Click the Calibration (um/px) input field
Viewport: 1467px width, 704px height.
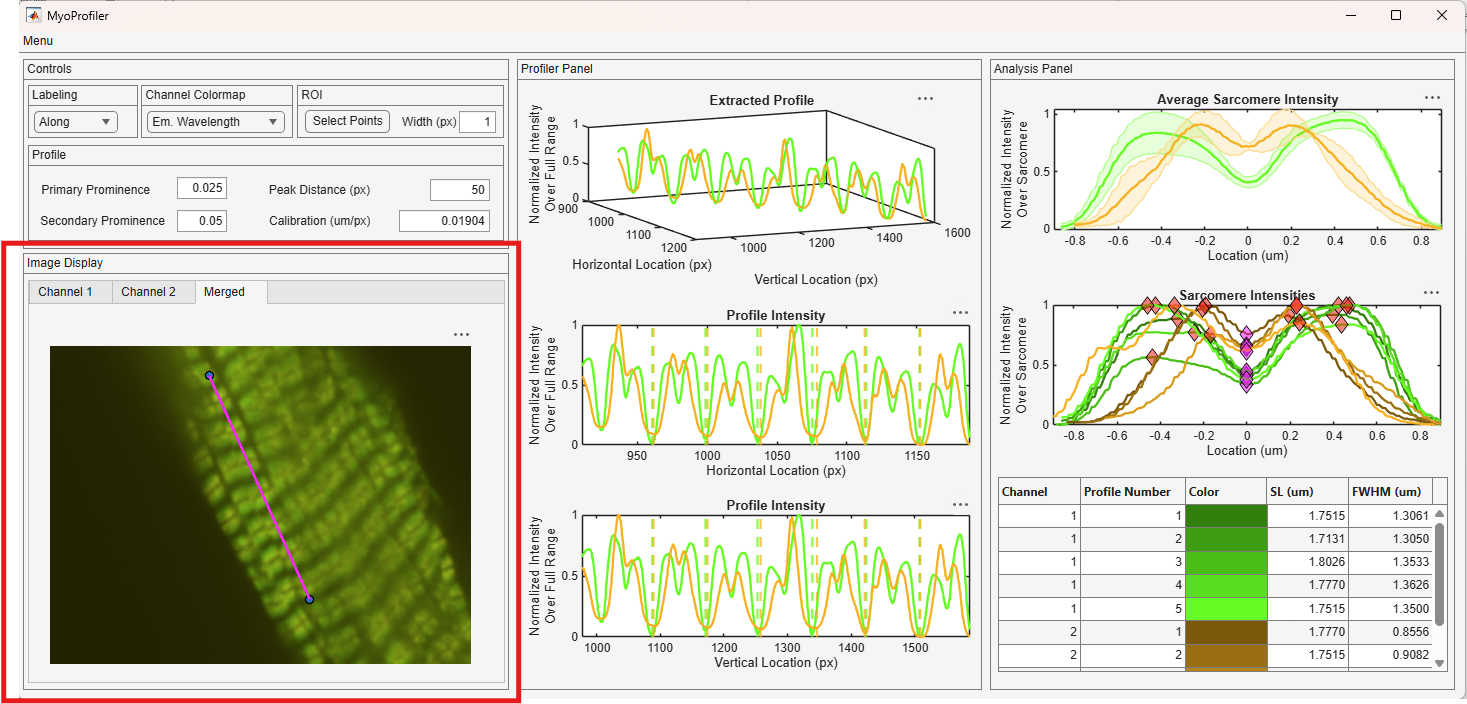tap(444, 221)
